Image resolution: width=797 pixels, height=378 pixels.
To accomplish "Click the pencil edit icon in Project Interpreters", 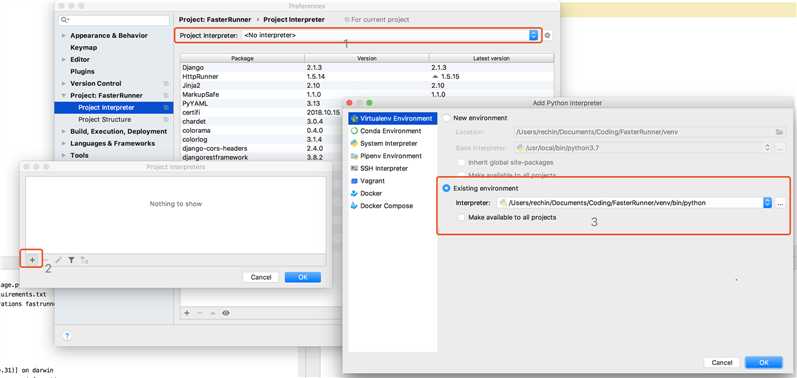I will point(58,260).
